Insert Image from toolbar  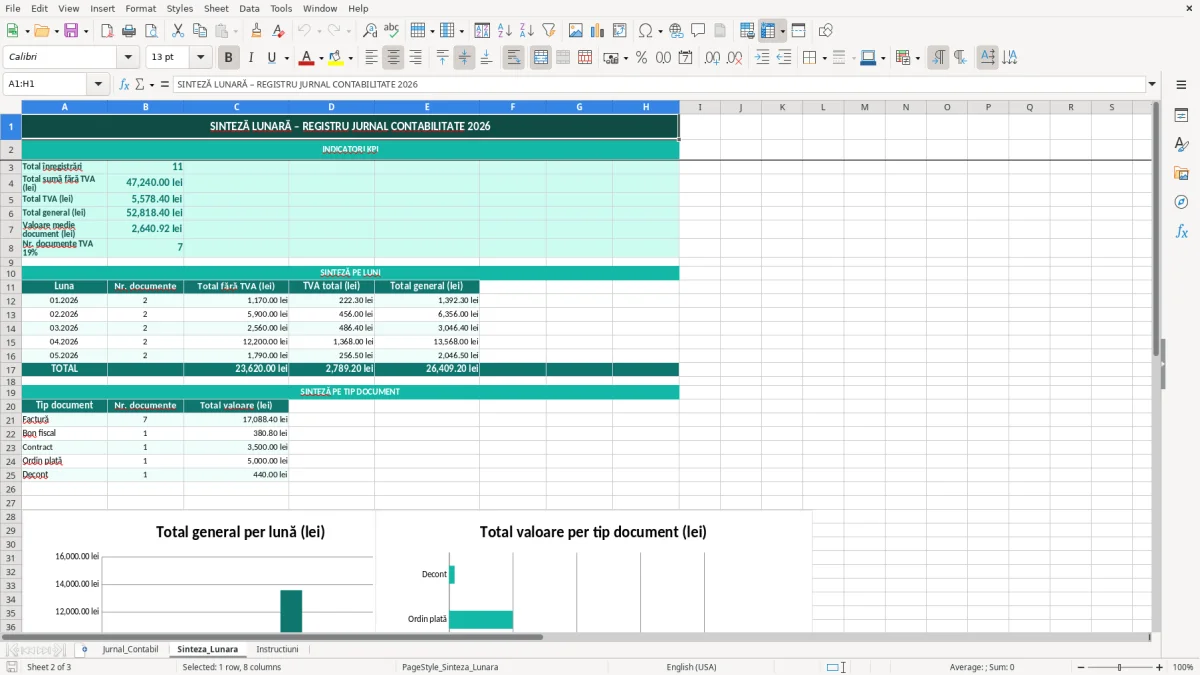(x=577, y=31)
